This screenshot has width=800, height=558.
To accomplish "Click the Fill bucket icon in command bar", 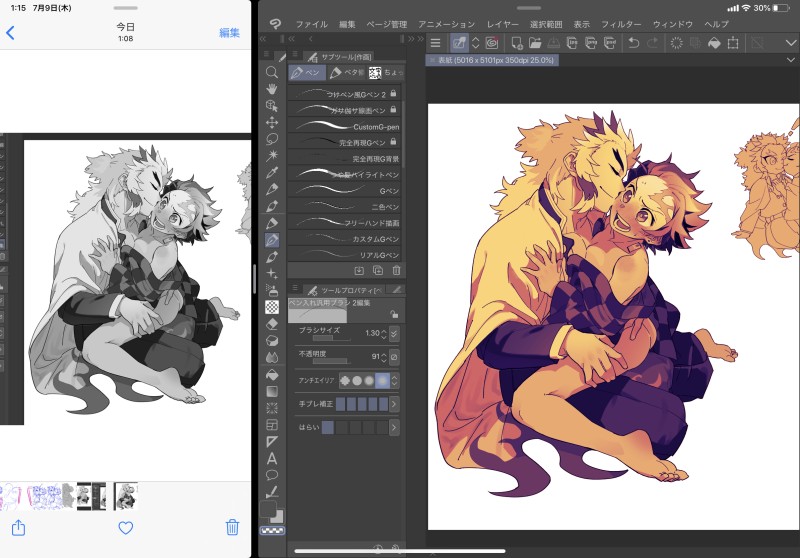I will [x=714, y=43].
